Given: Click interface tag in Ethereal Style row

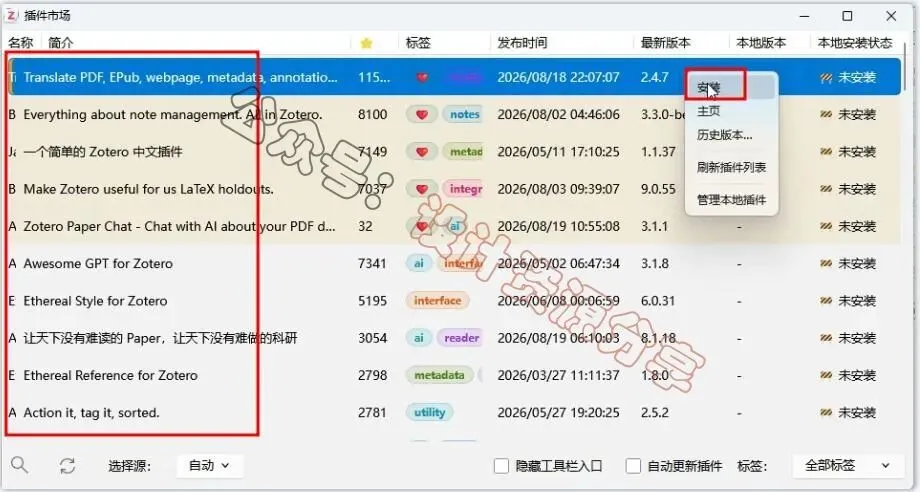Looking at the screenshot, I should [x=438, y=301].
